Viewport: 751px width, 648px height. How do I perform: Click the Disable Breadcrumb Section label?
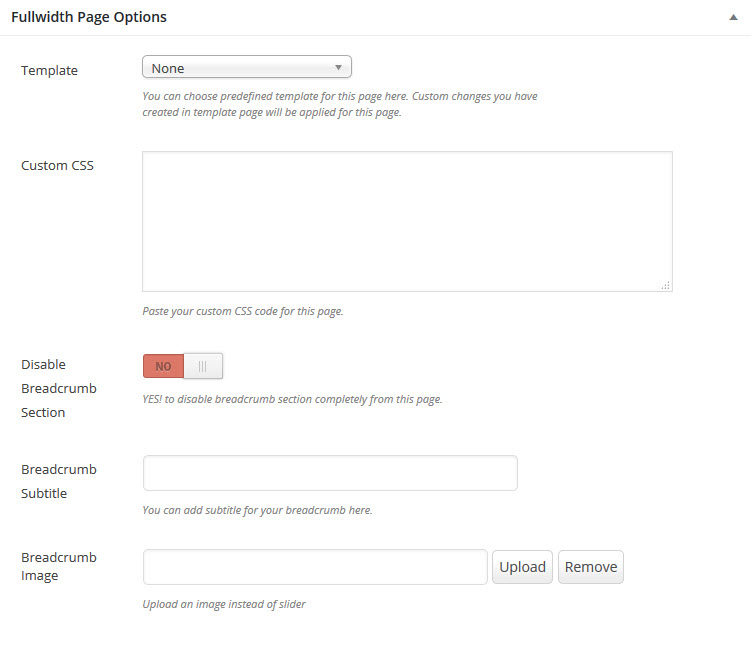click(59, 388)
